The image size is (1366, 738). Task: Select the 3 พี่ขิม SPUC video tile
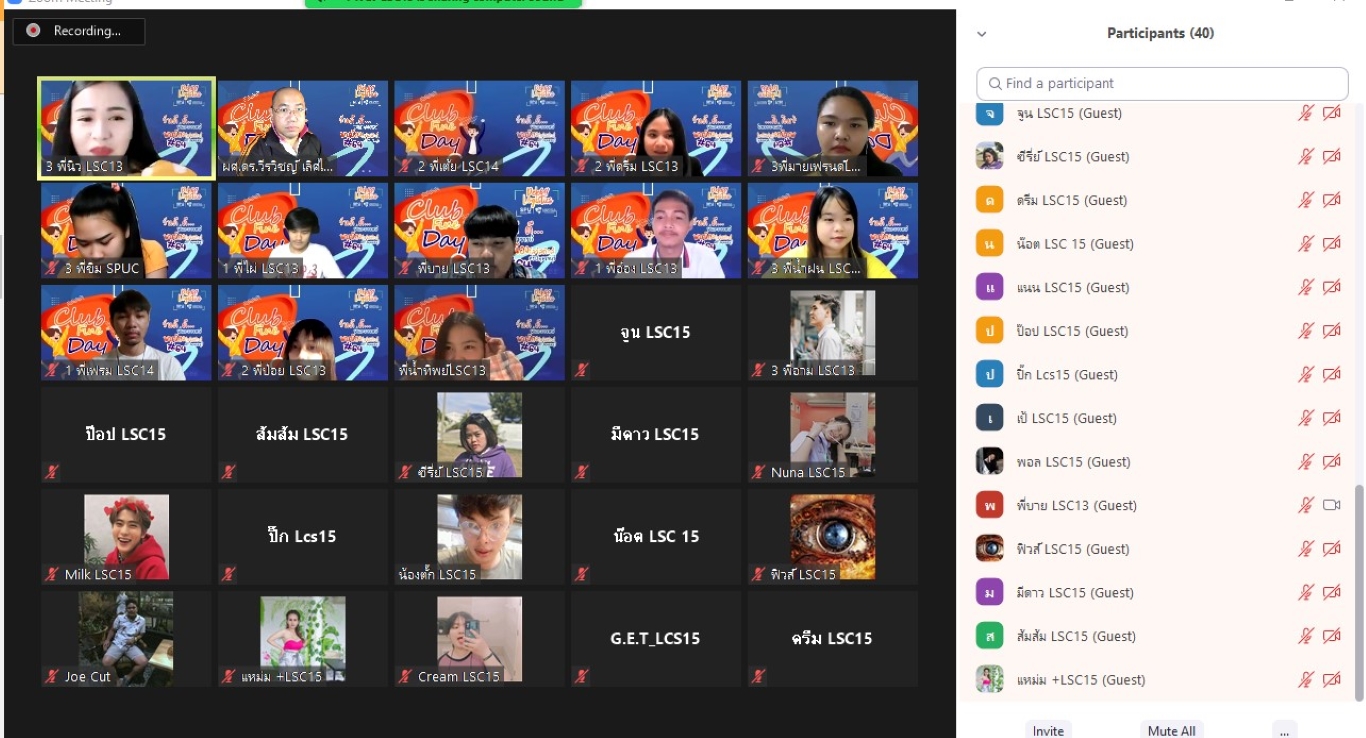tap(126, 231)
